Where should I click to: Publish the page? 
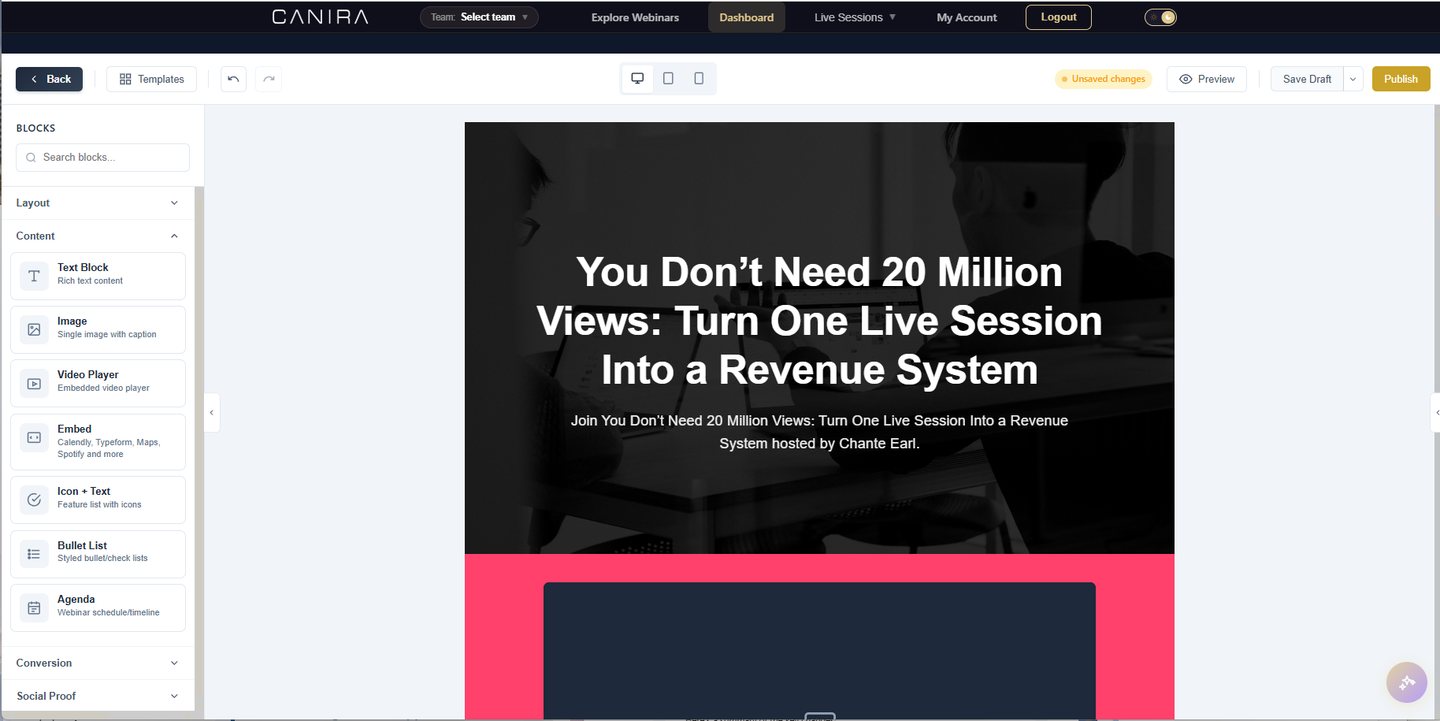pos(1401,79)
